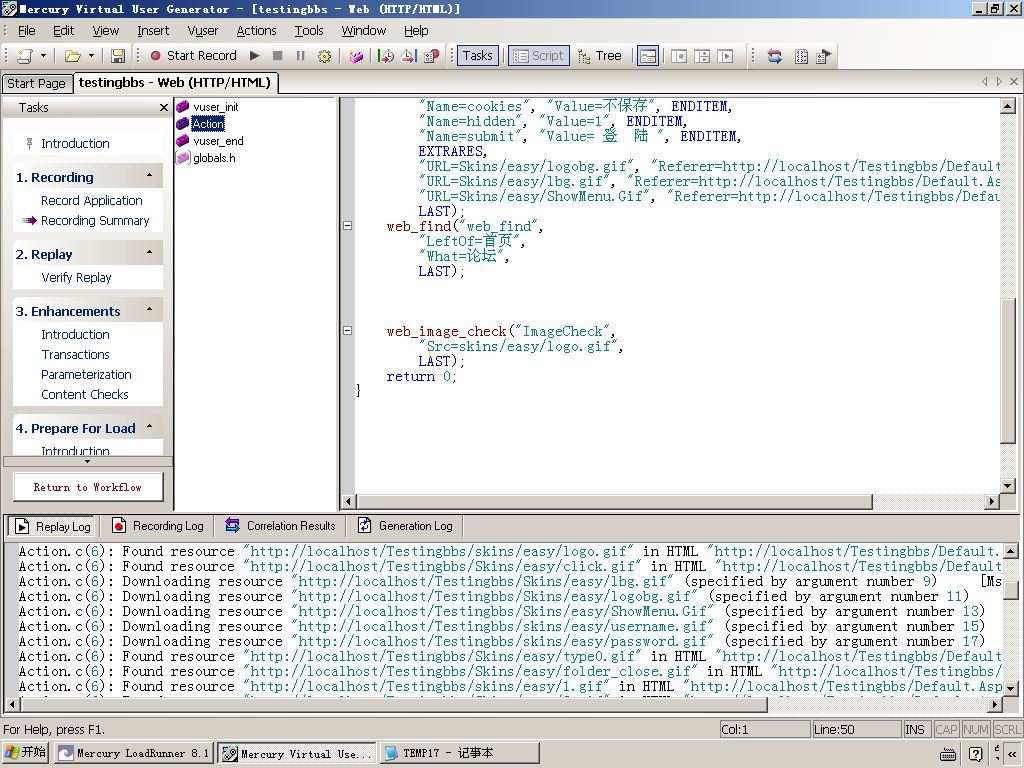The width and height of the screenshot is (1024, 768).
Task: Click the Start Record button
Action: [x=193, y=56]
